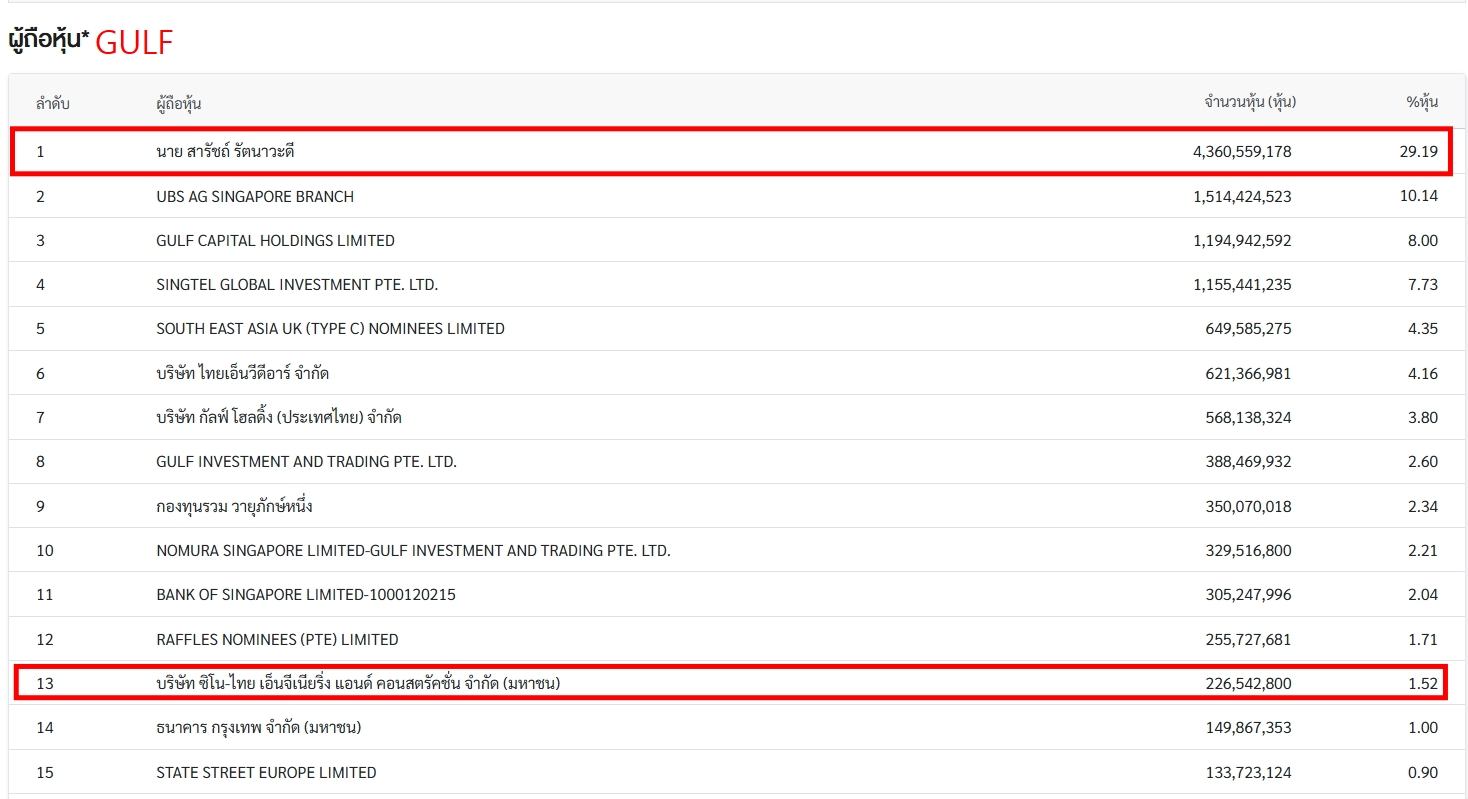The width and height of the screenshot is (1468, 799).
Task: Select share count 1,155,441,235
Action: click(x=1242, y=285)
